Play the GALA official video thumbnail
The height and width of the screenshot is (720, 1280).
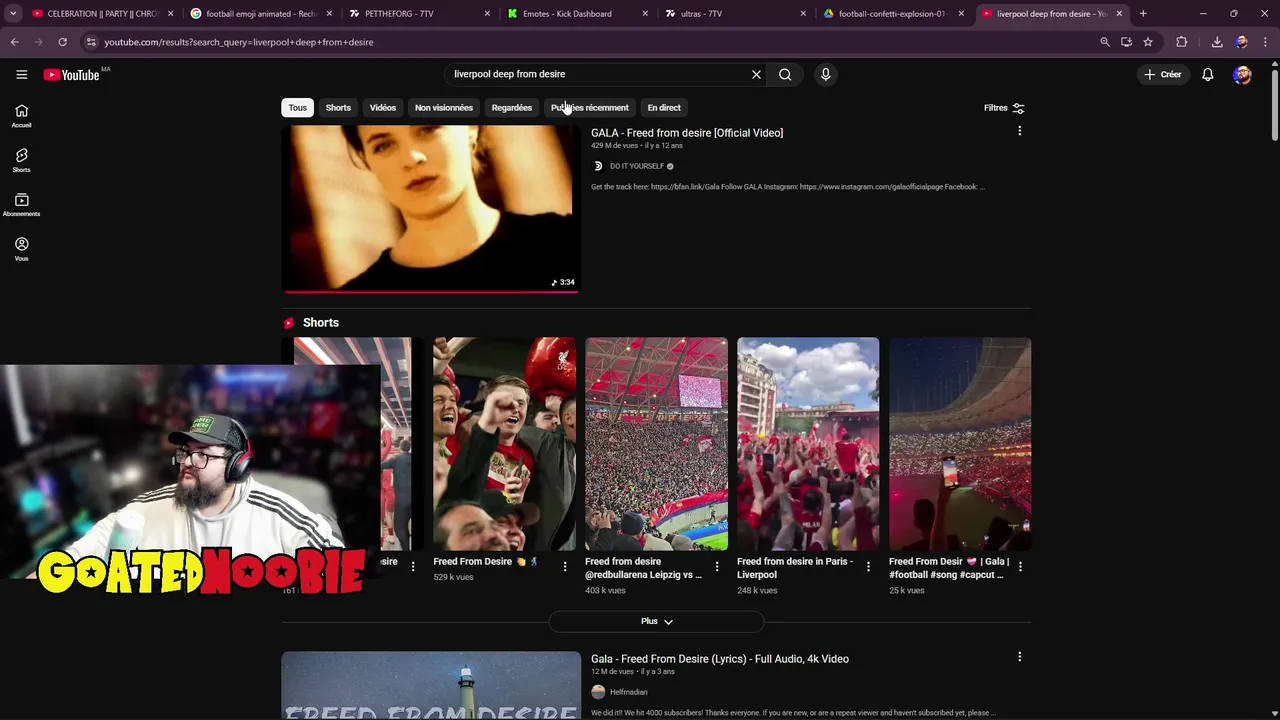(431, 209)
